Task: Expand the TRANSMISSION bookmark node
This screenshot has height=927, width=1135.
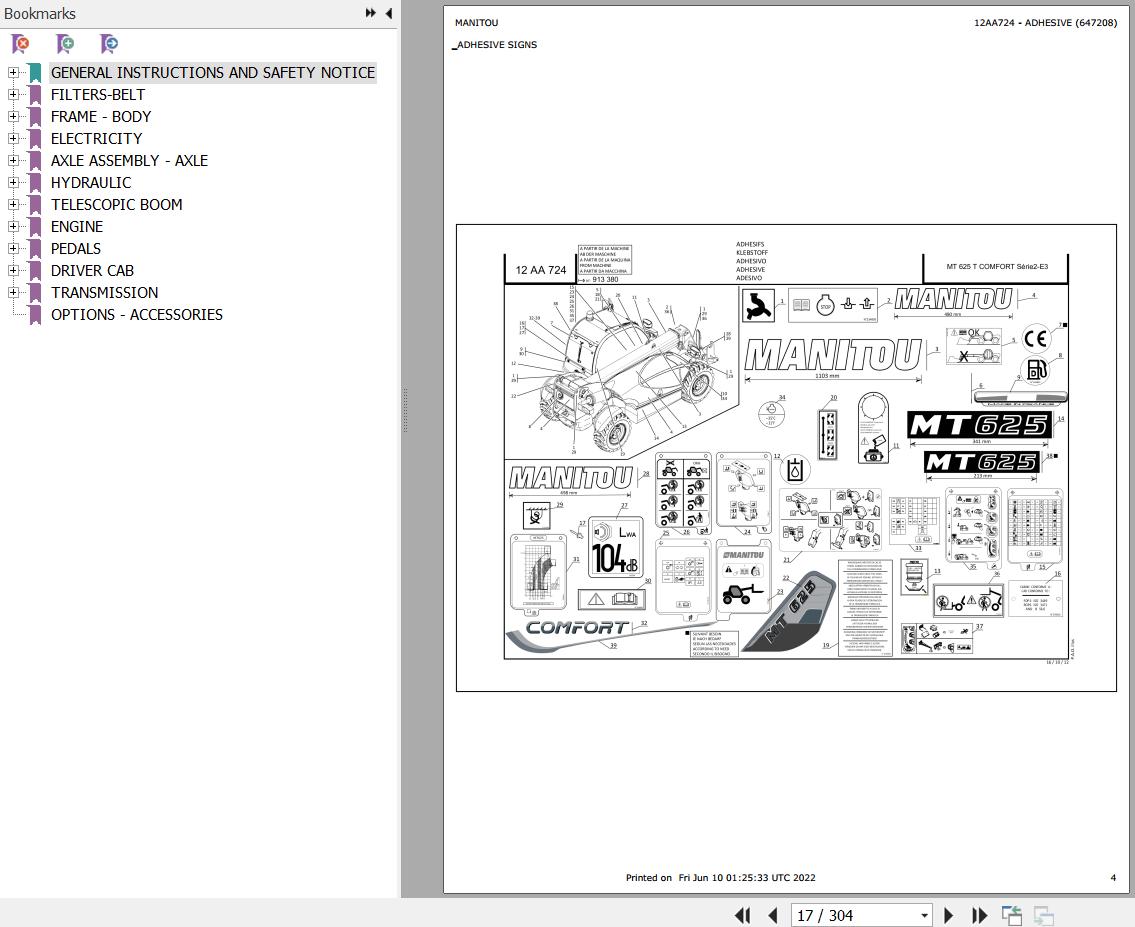Action: click(13, 292)
